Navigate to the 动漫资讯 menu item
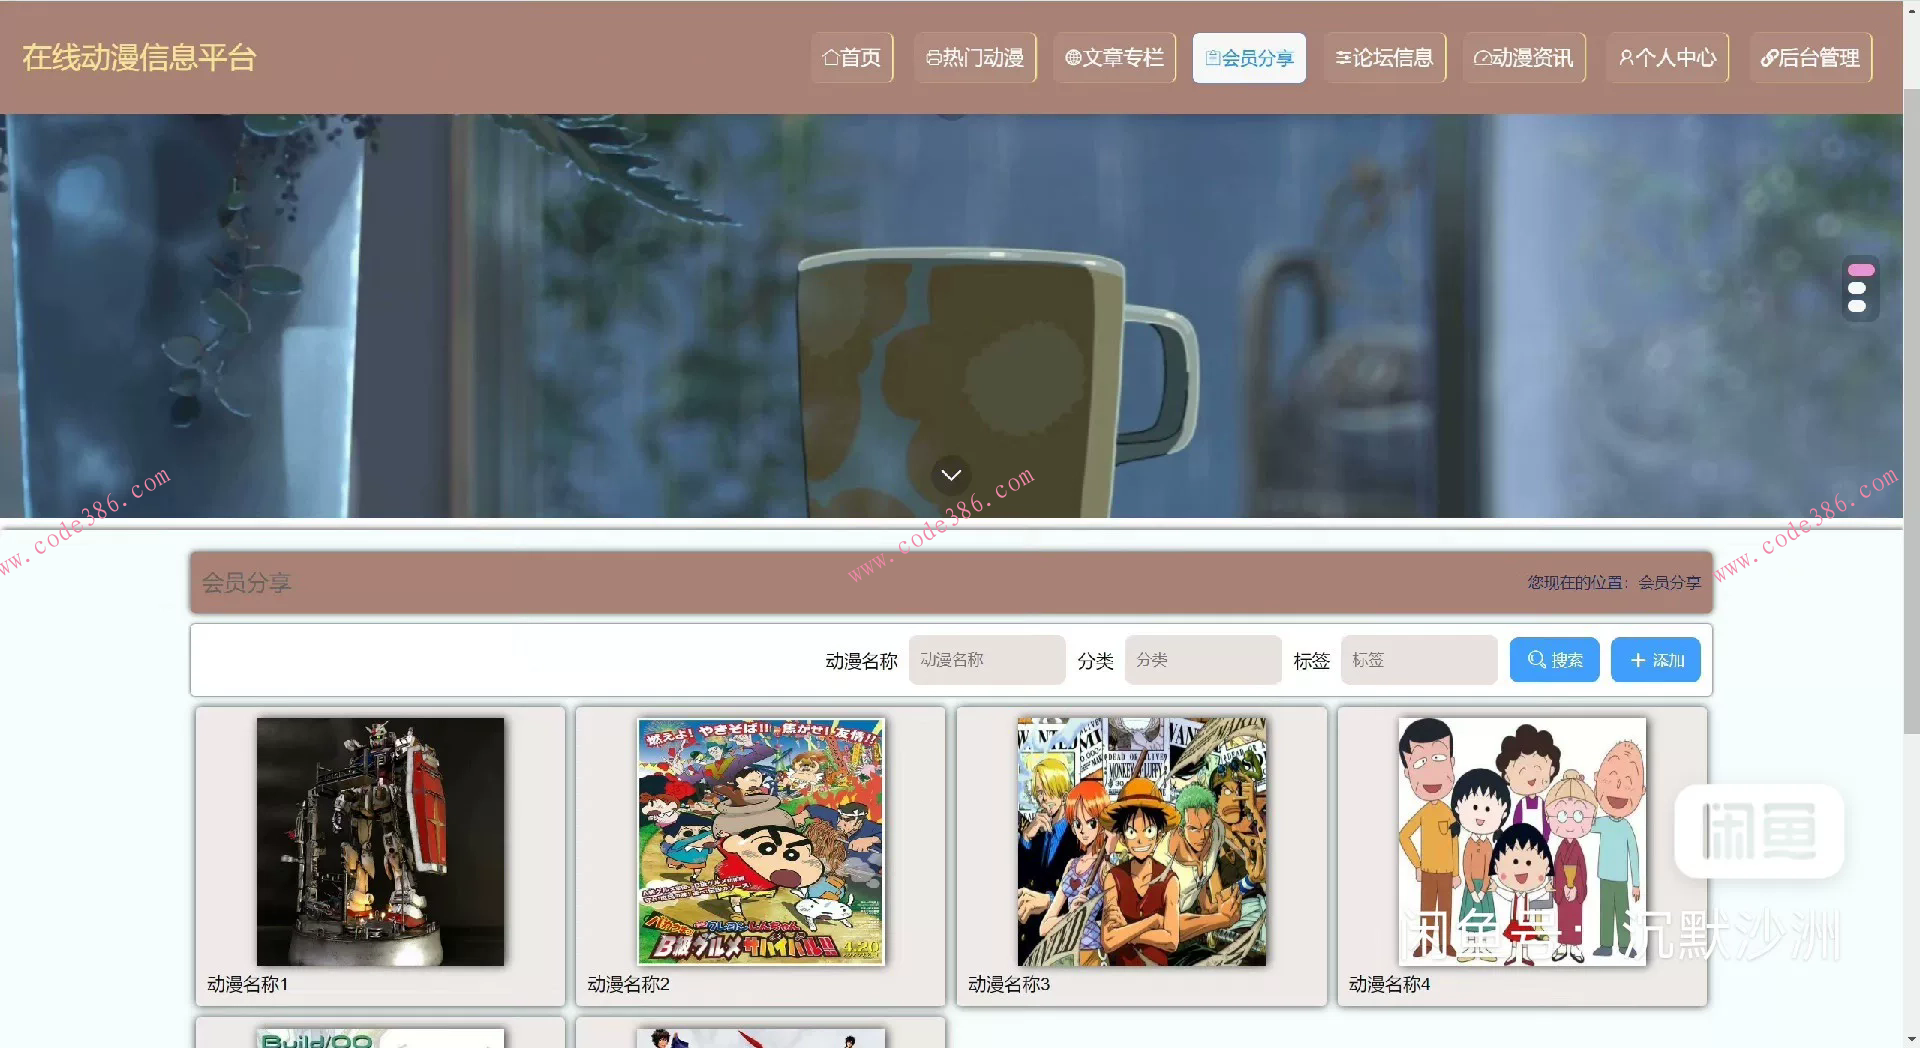 [x=1524, y=57]
